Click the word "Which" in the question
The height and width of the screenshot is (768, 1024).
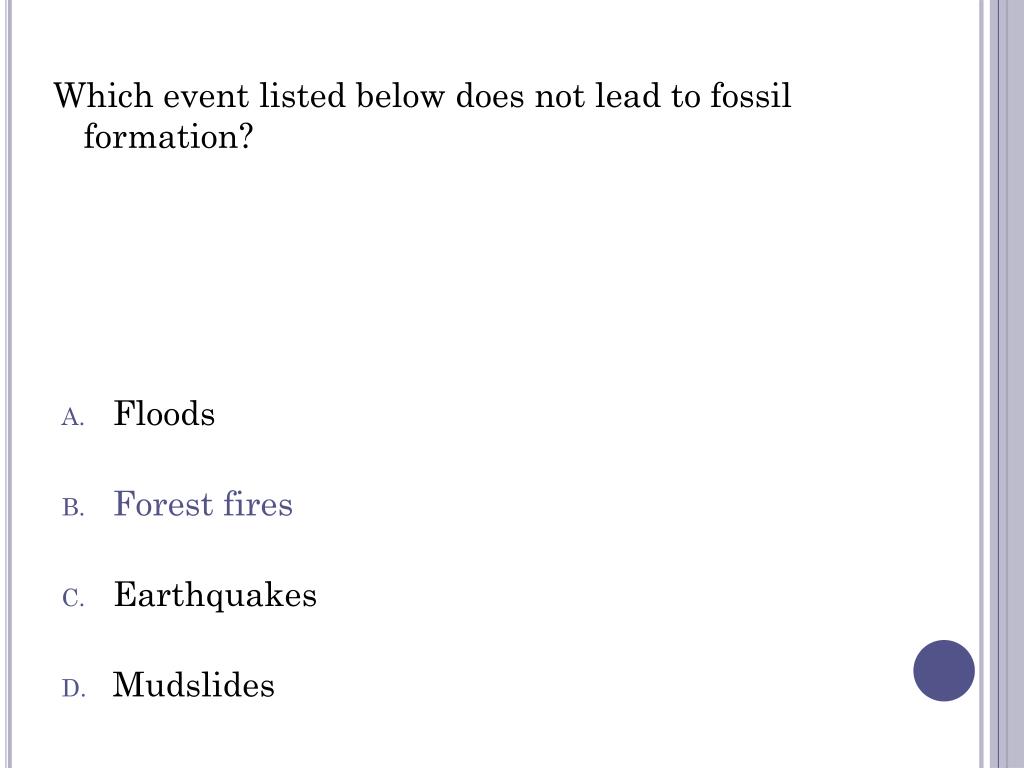[x=103, y=97]
